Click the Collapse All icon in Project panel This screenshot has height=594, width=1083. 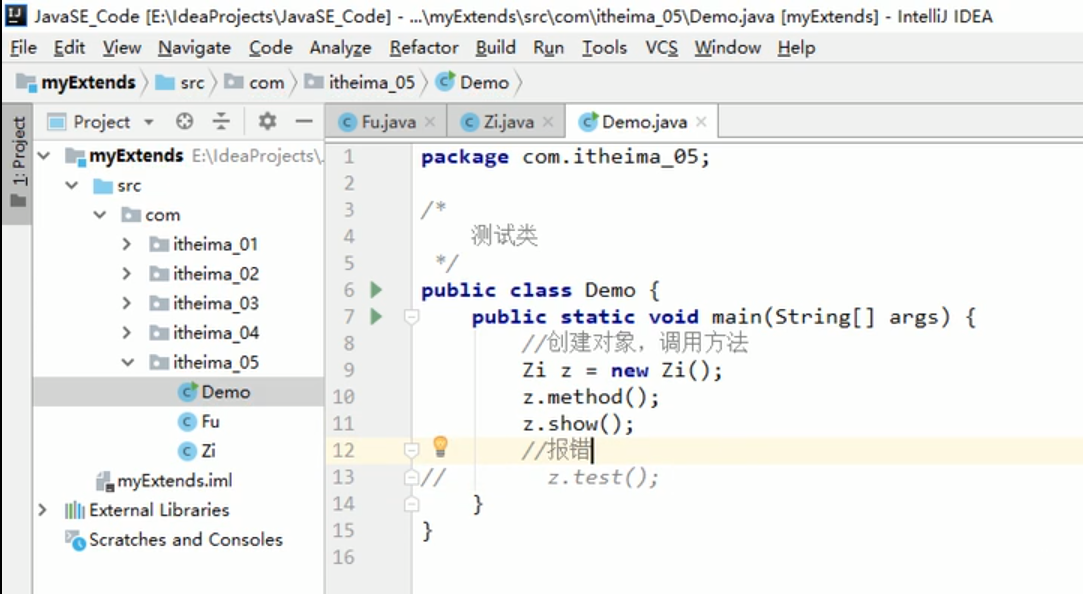pyautogui.click(x=221, y=122)
